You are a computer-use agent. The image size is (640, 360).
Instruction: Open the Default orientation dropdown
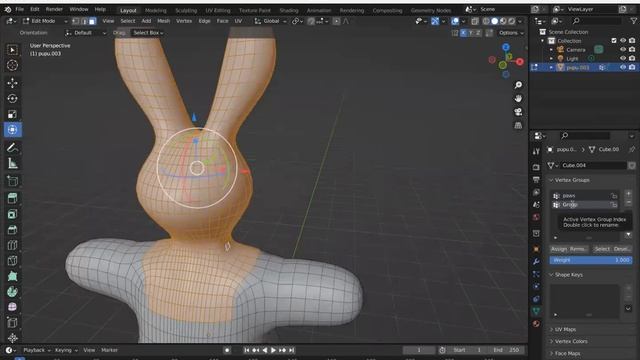pyautogui.click(x=86, y=33)
